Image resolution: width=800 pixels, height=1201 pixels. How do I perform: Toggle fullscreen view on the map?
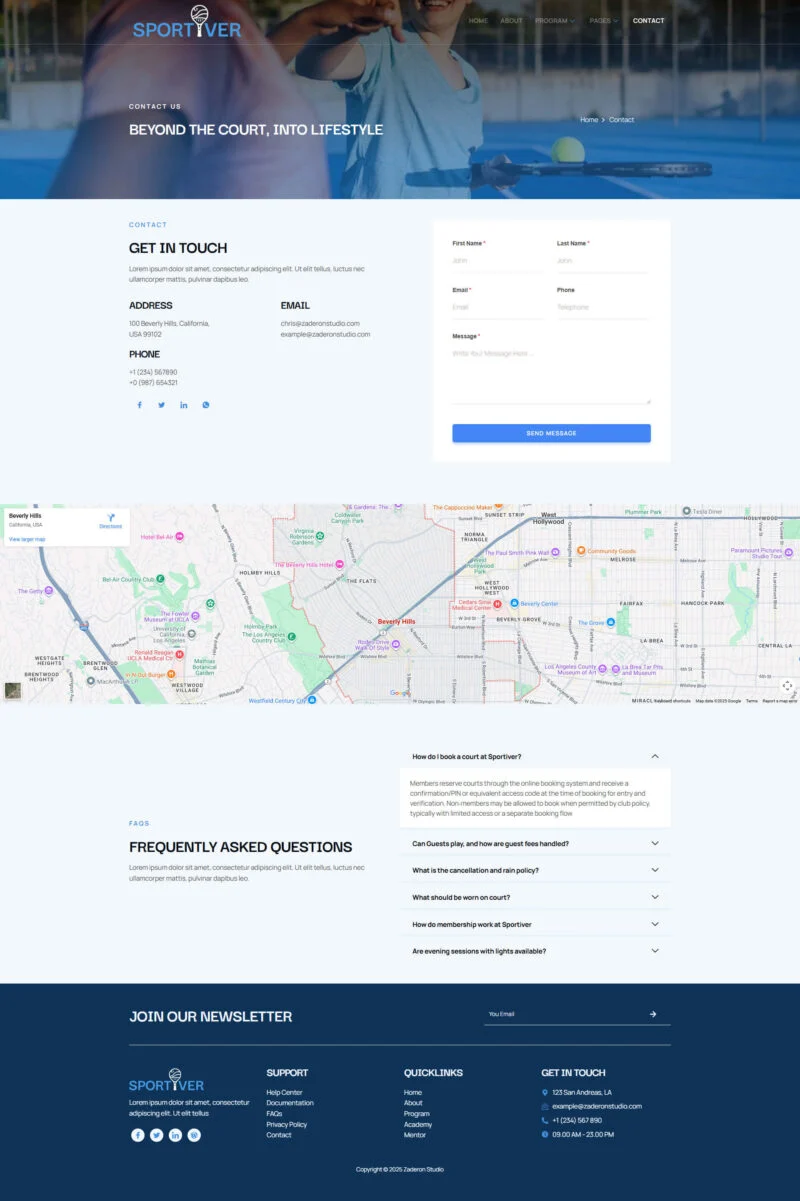(787, 685)
